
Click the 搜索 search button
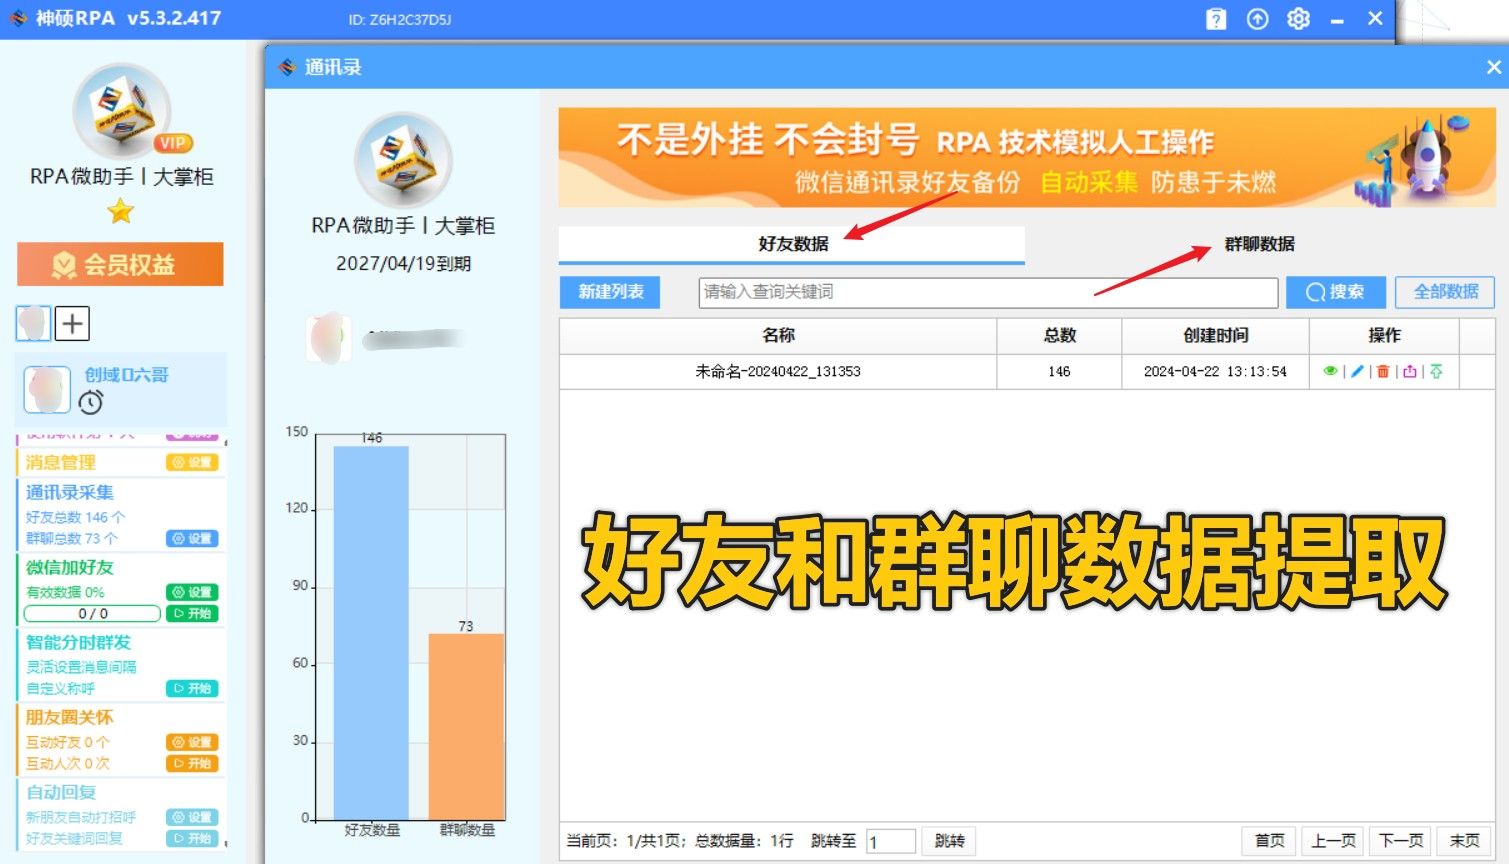click(1335, 292)
